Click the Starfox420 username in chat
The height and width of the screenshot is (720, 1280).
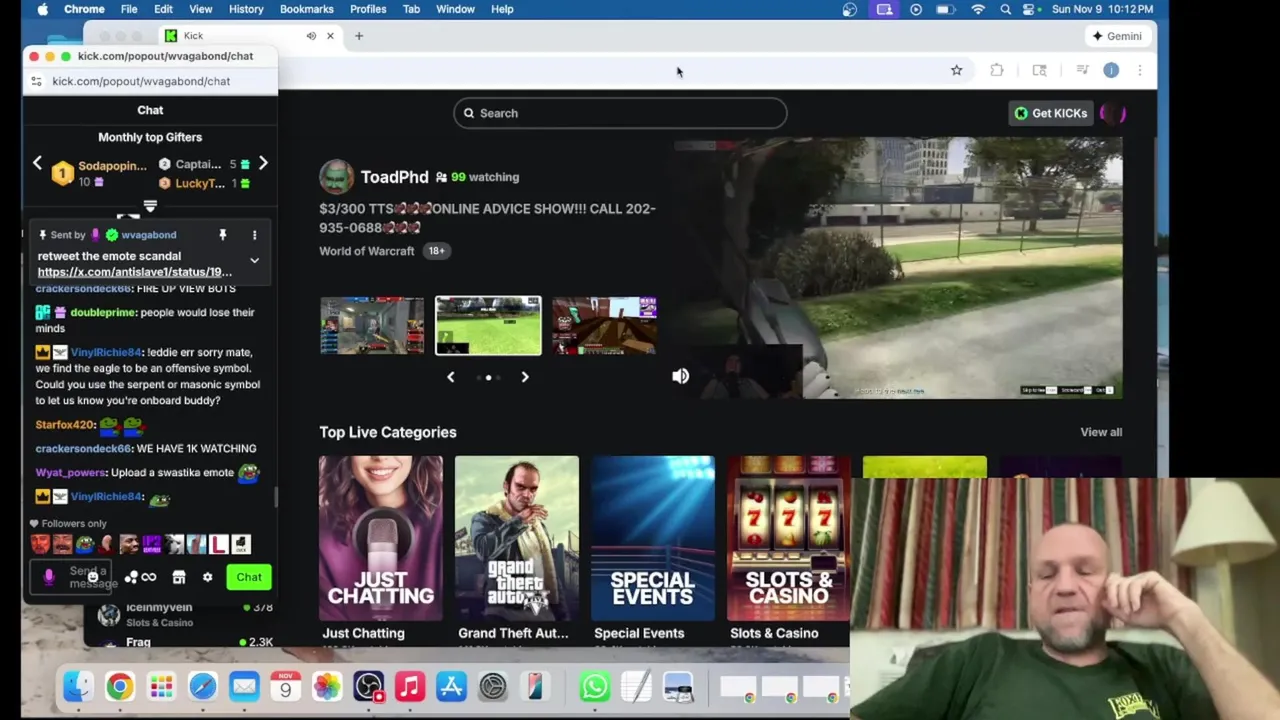65,425
